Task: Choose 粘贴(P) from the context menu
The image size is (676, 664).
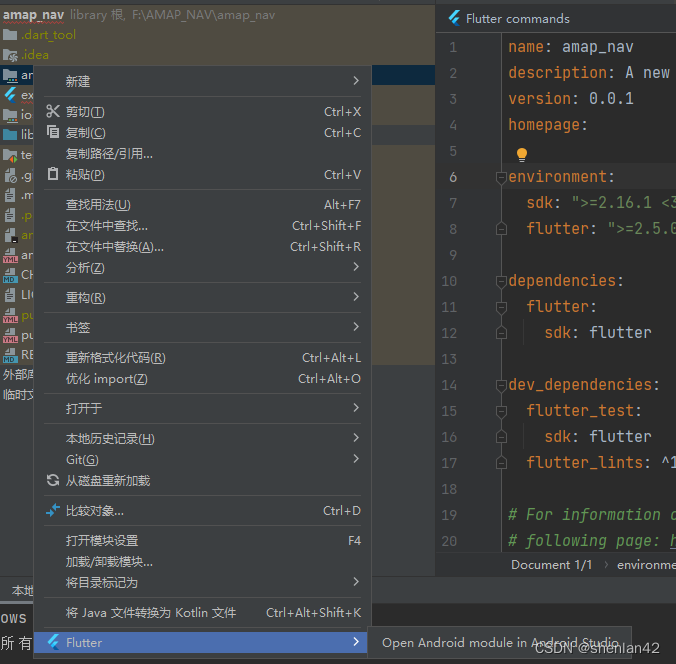Action: 202,174
